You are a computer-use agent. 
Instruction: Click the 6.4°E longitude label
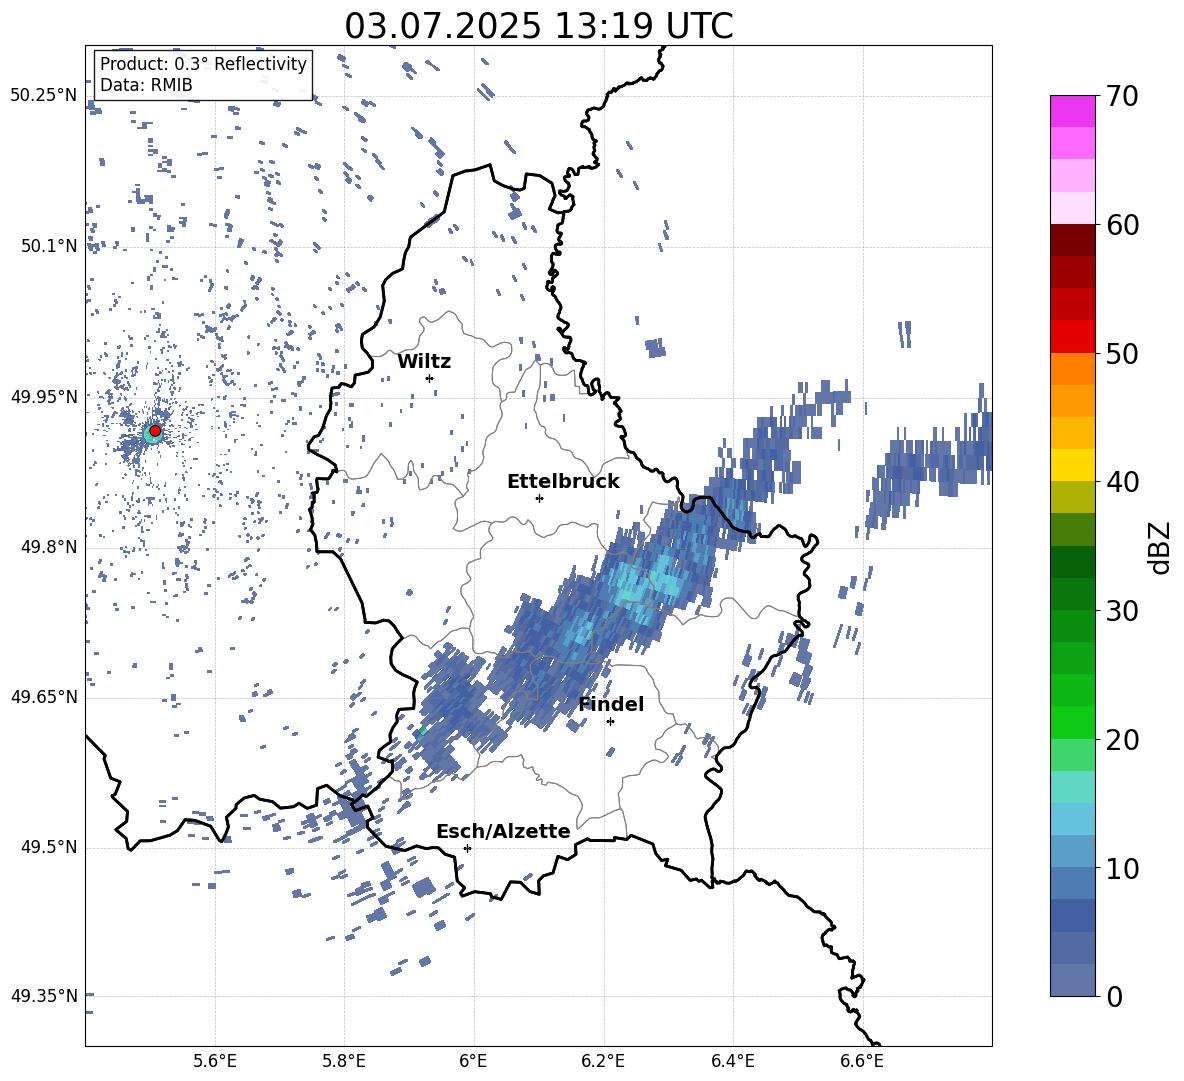733,1061
